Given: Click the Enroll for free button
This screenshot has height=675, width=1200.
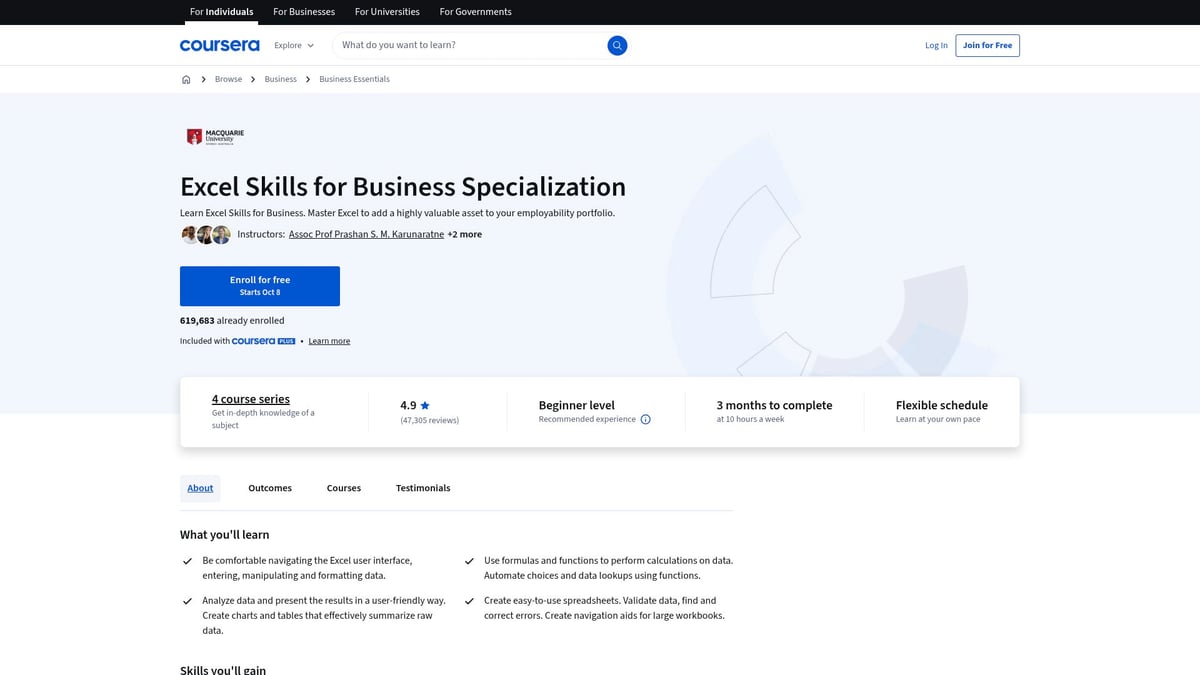Looking at the screenshot, I should coord(259,285).
